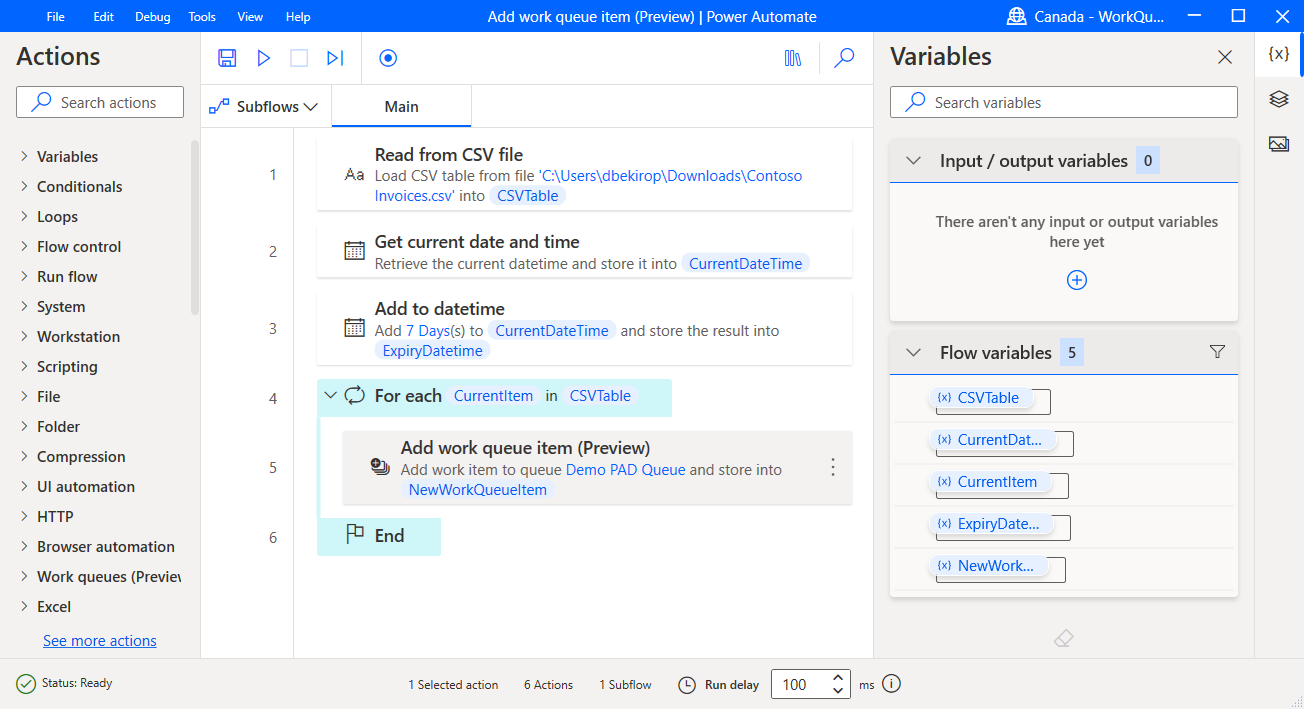Viewport: 1304px width, 709px height.
Task: Open the Subflows dropdown
Action: pos(263,106)
